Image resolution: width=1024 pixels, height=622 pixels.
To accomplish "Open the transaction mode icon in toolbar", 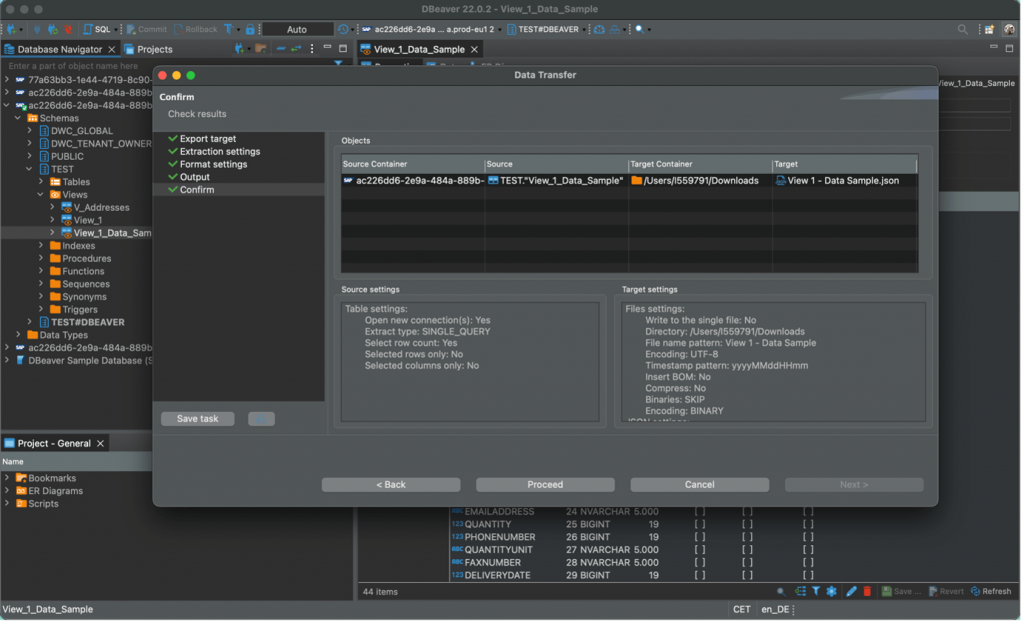I will [x=229, y=29].
